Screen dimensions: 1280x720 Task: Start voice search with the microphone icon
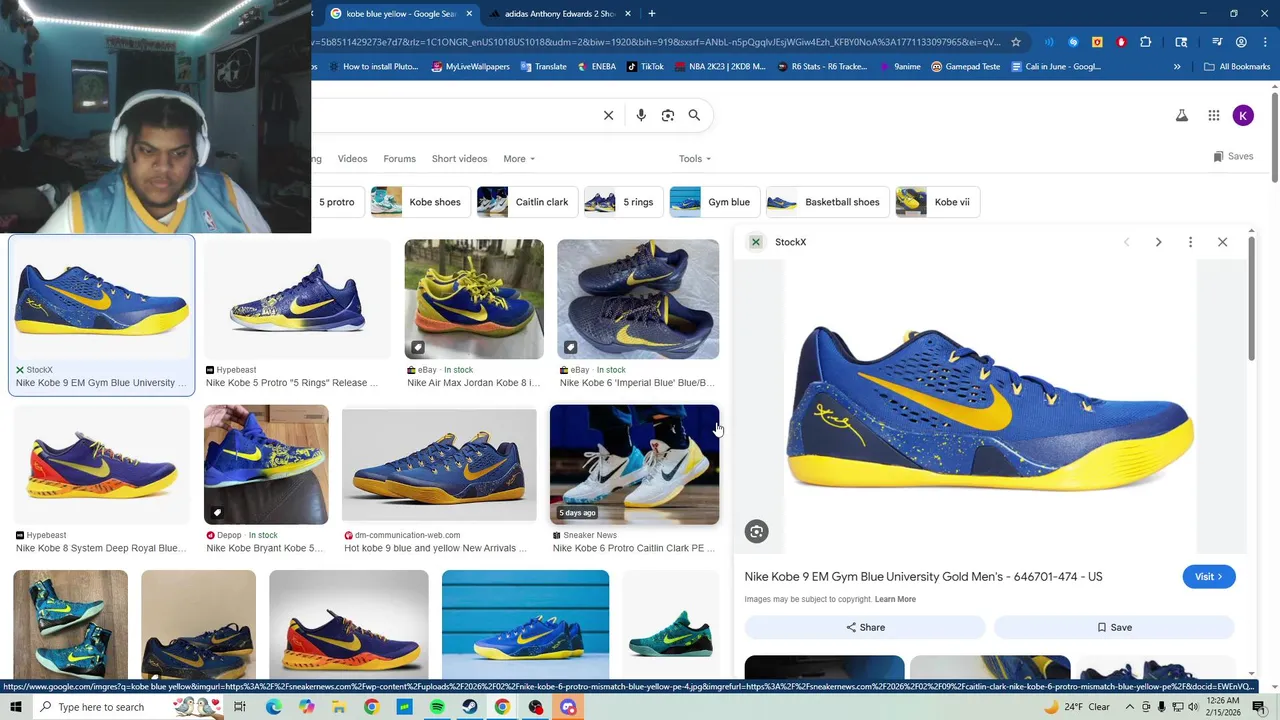(x=641, y=115)
